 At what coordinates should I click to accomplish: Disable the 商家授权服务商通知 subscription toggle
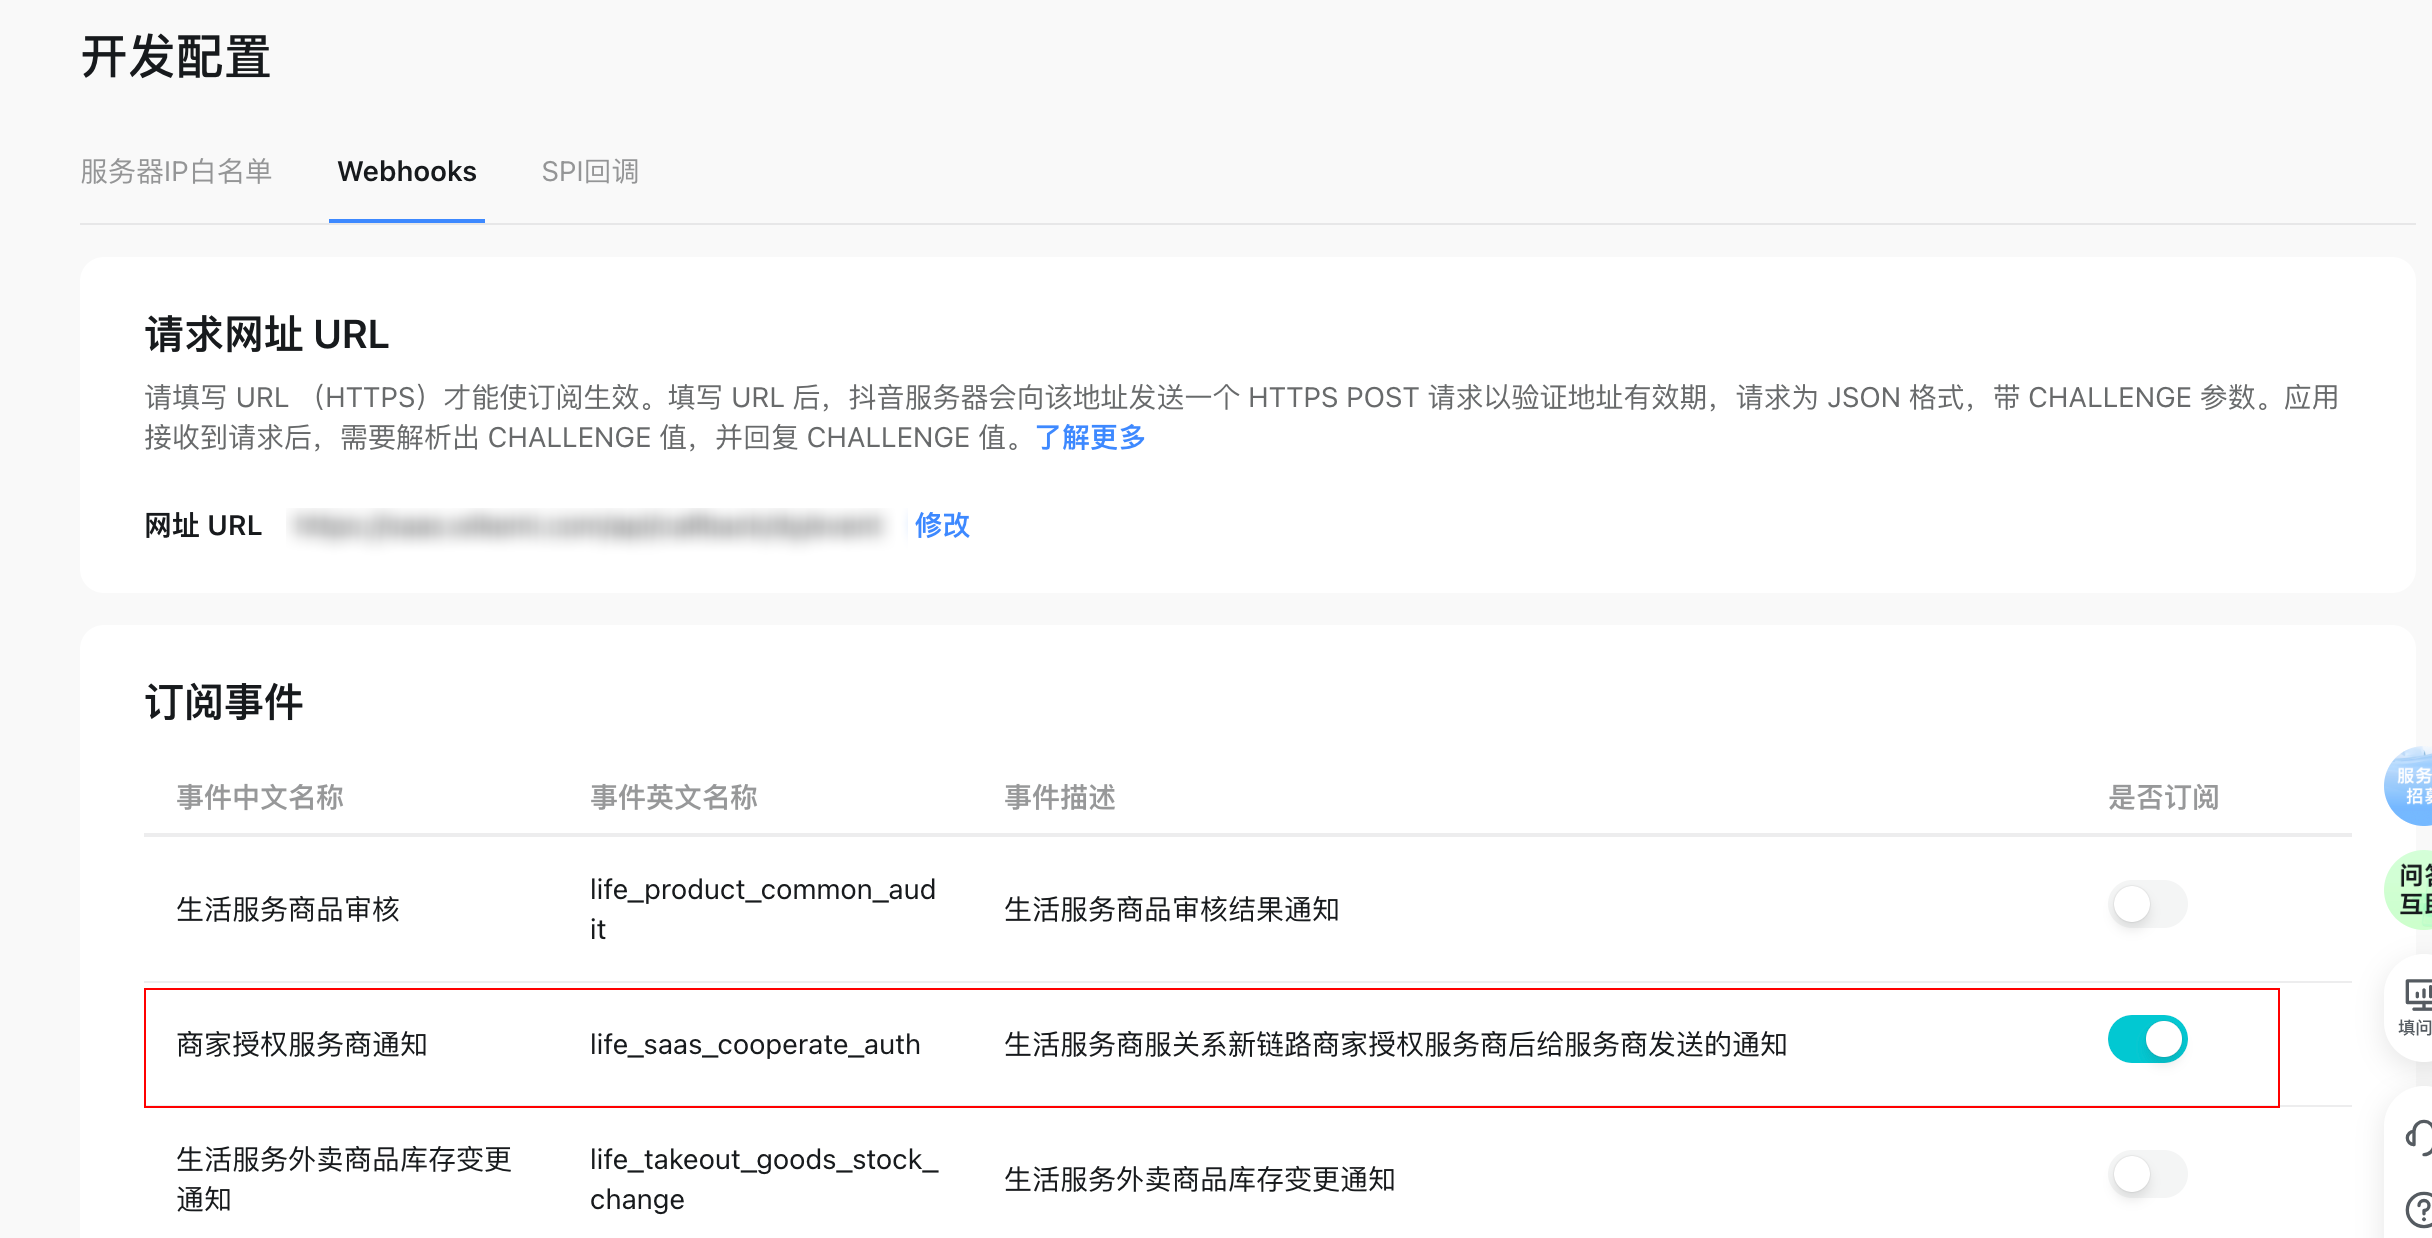(2147, 1040)
